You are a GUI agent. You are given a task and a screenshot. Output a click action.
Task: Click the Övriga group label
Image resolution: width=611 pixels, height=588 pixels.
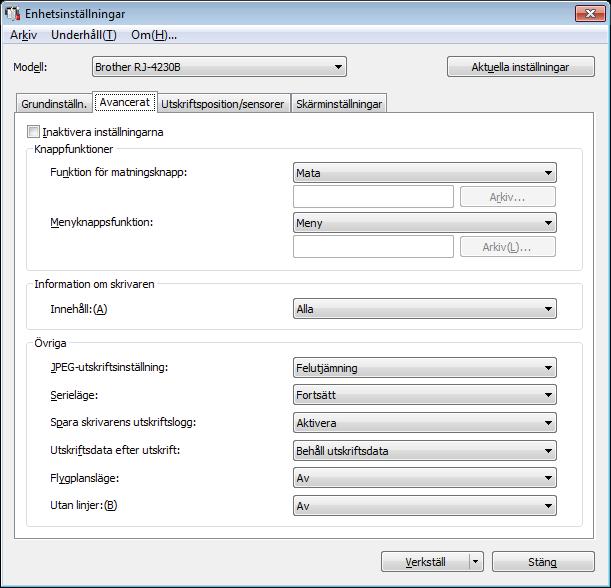pos(50,343)
